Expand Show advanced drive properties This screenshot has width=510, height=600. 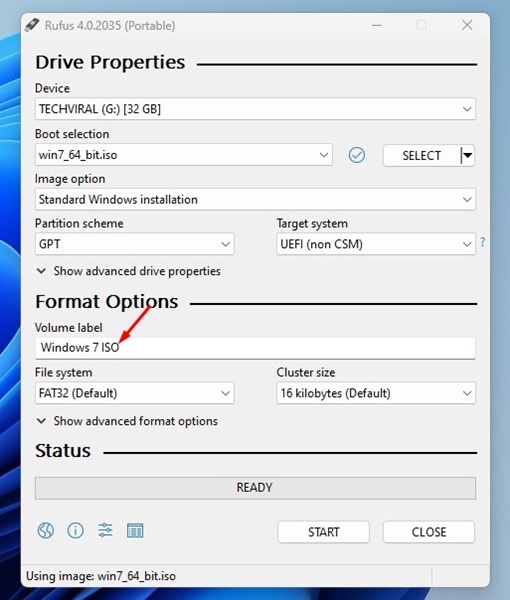point(129,271)
